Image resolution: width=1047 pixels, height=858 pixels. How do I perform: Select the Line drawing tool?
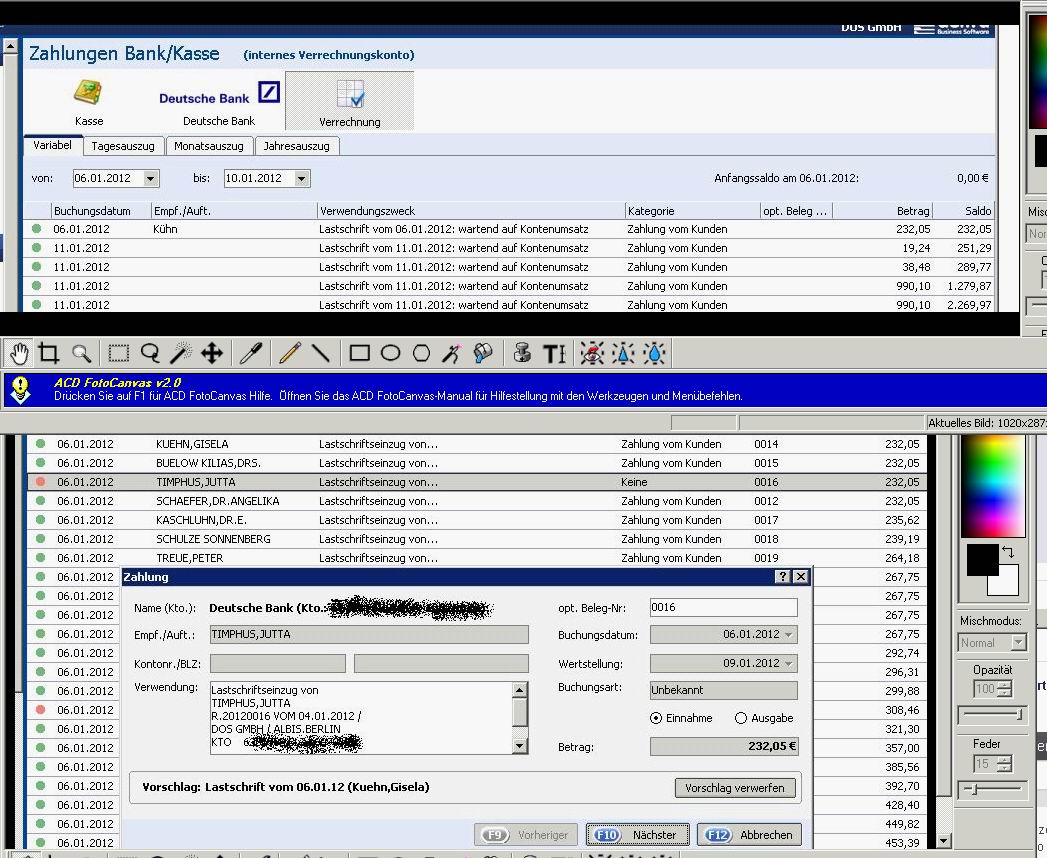(x=321, y=353)
